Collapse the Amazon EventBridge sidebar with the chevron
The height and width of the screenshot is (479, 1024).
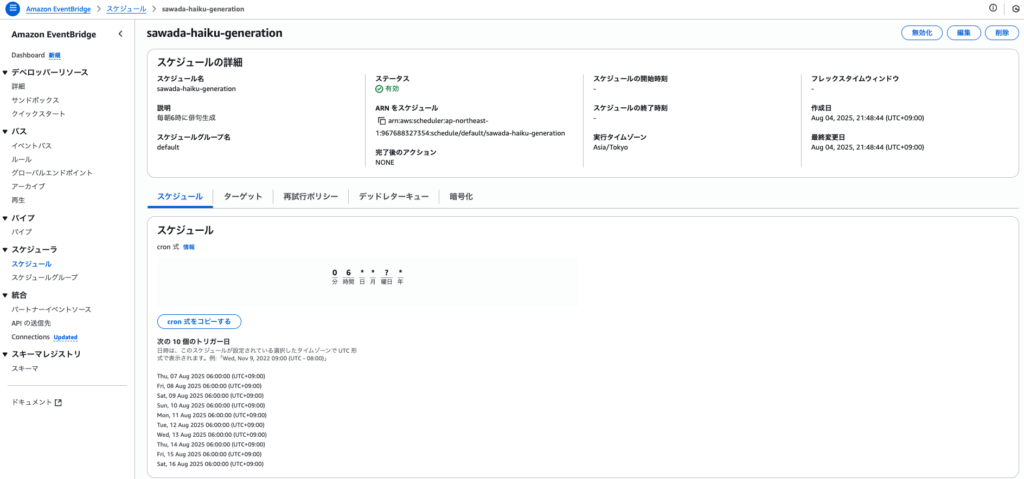coord(120,34)
